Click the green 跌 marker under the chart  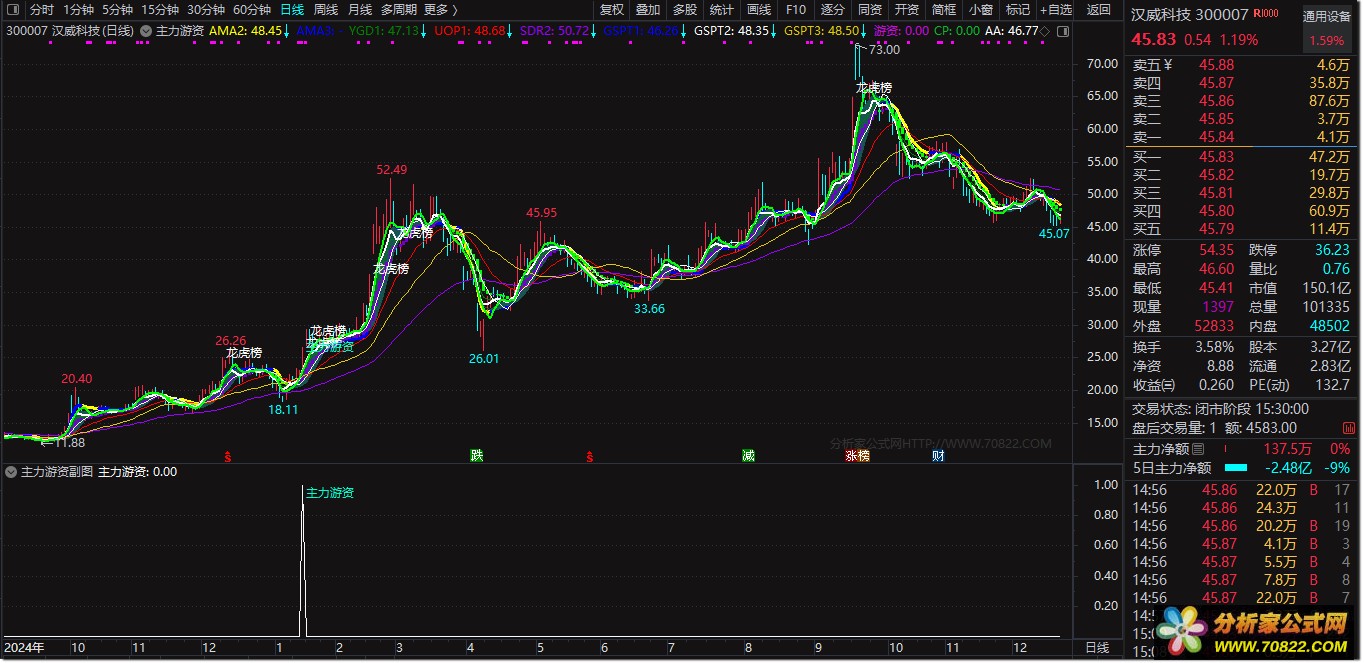477,456
